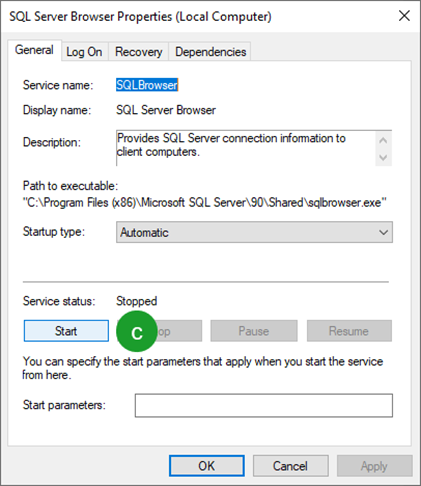The image size is (421, 486).
Task: Click the highlighted SQLBrowser service name
Action: pyautogui.click(x=147, y=85)
